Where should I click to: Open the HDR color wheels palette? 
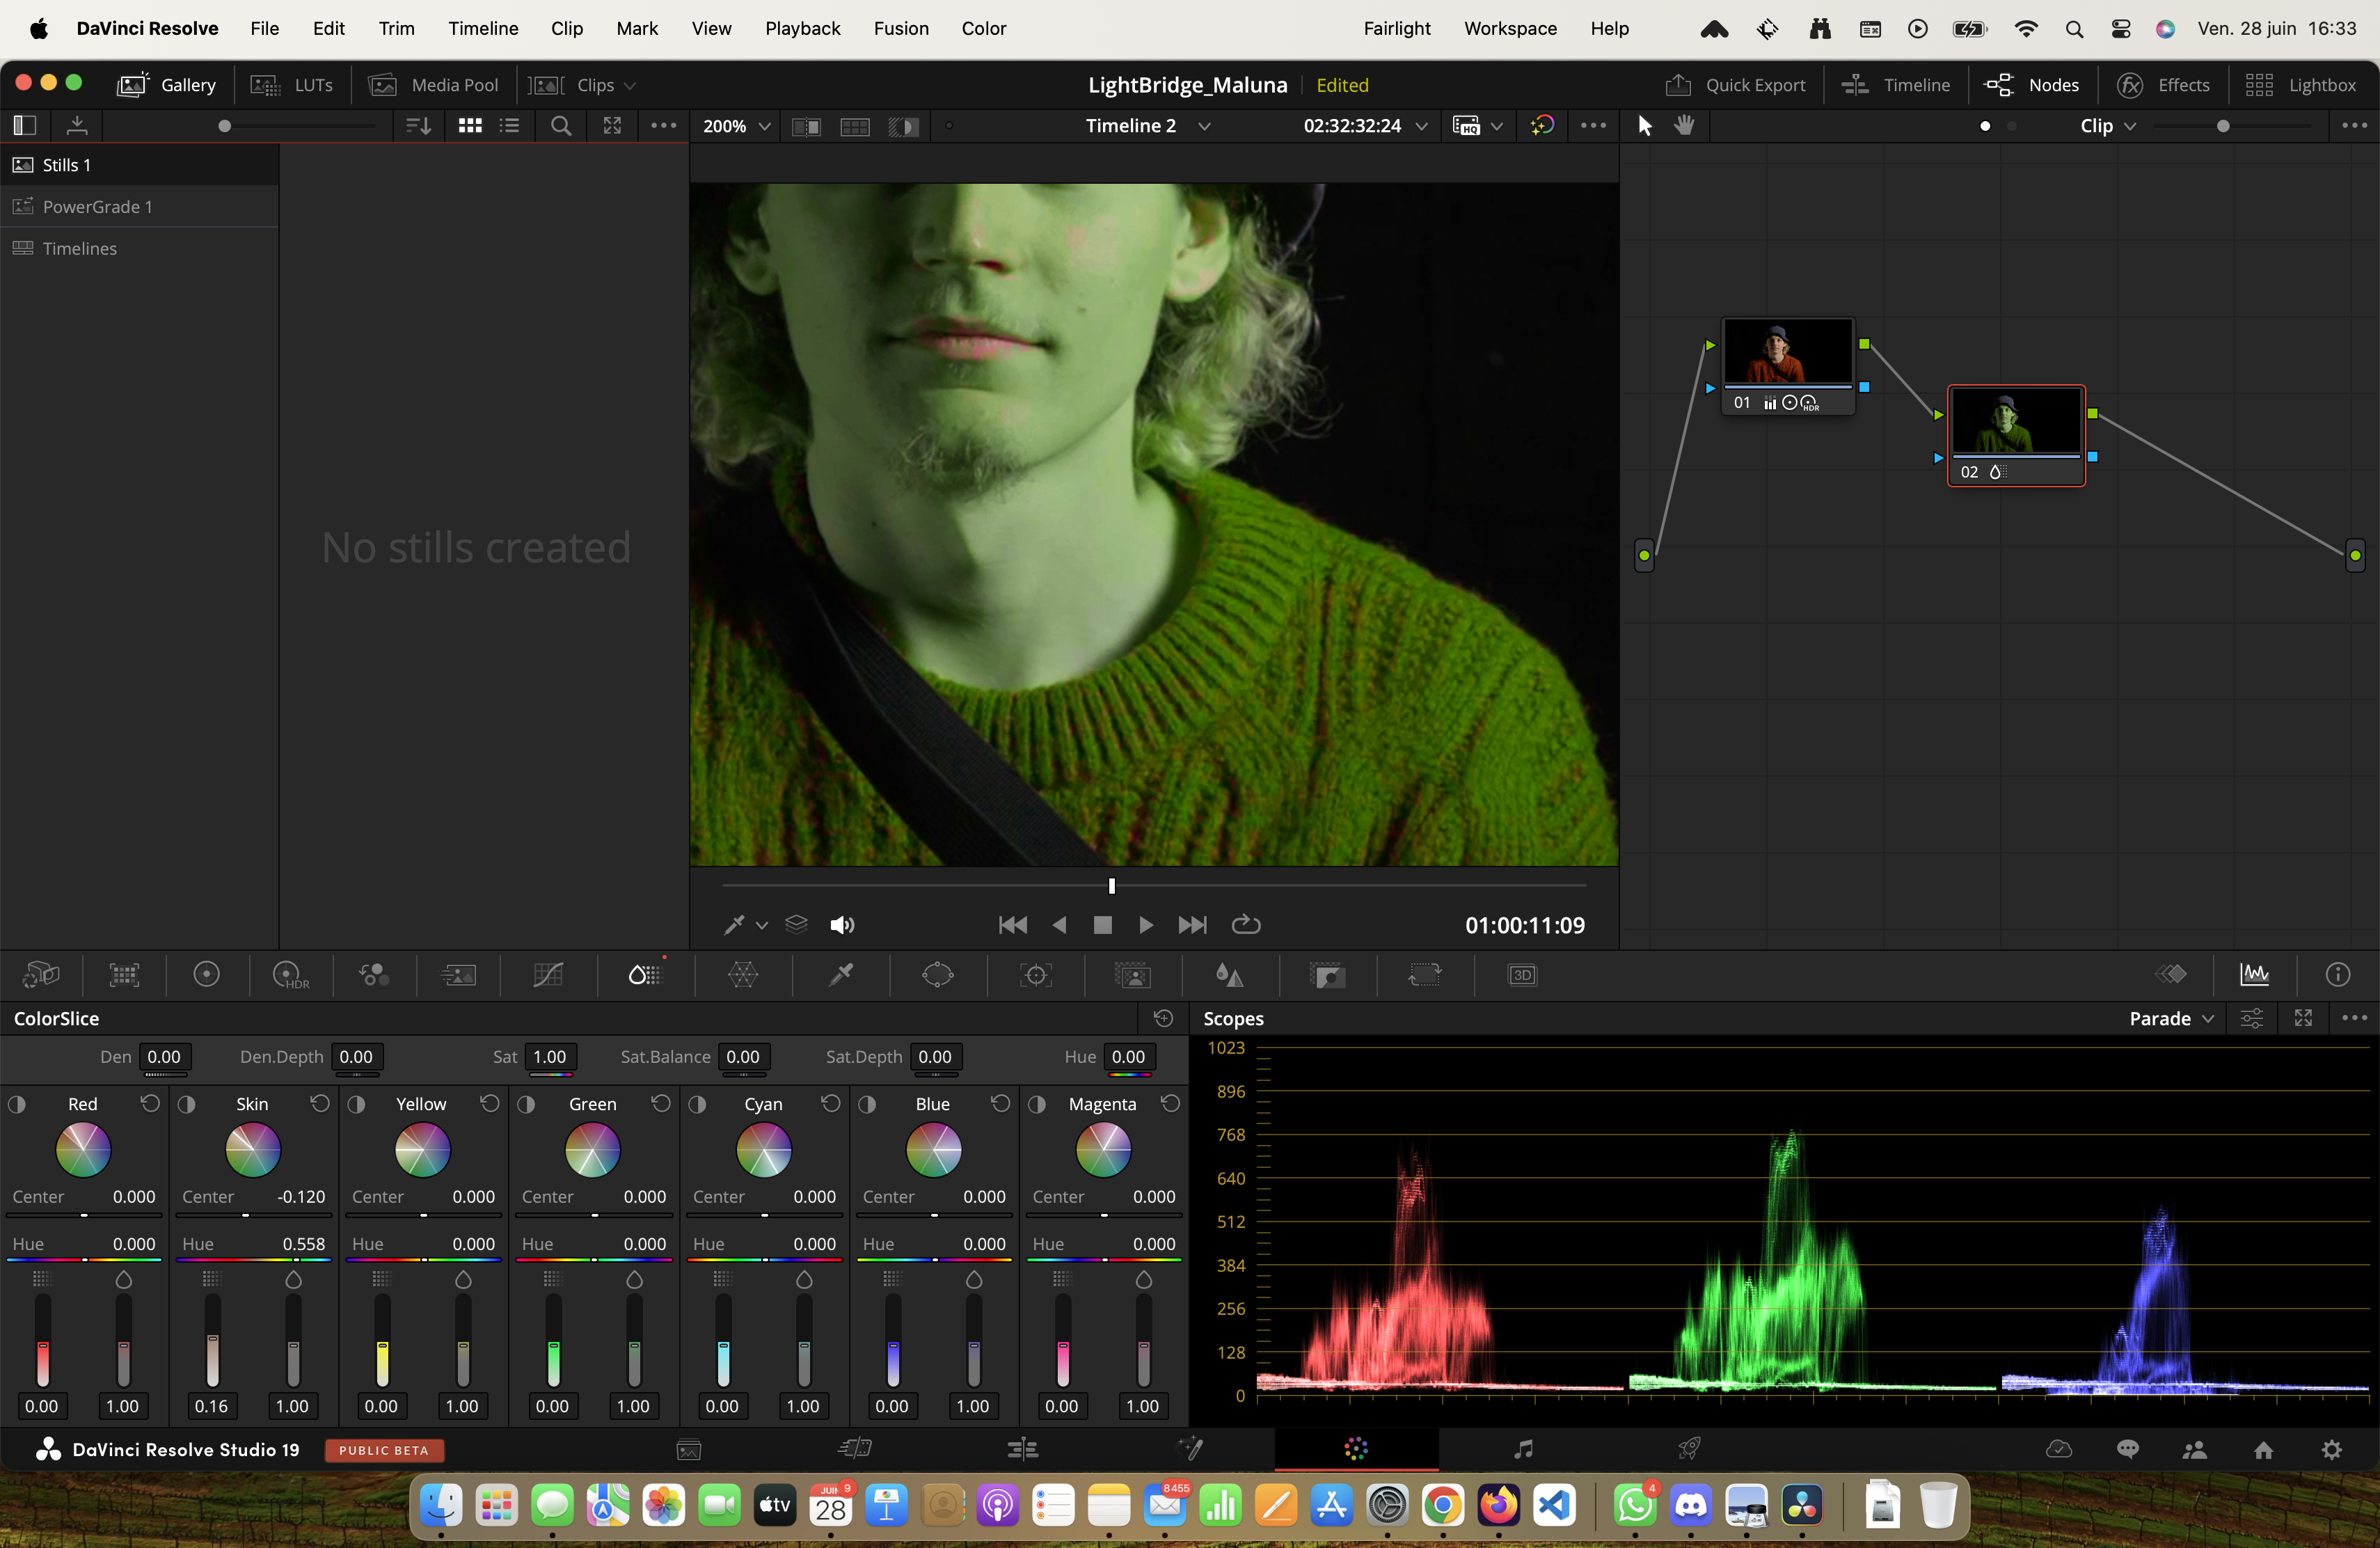[290, 975]
